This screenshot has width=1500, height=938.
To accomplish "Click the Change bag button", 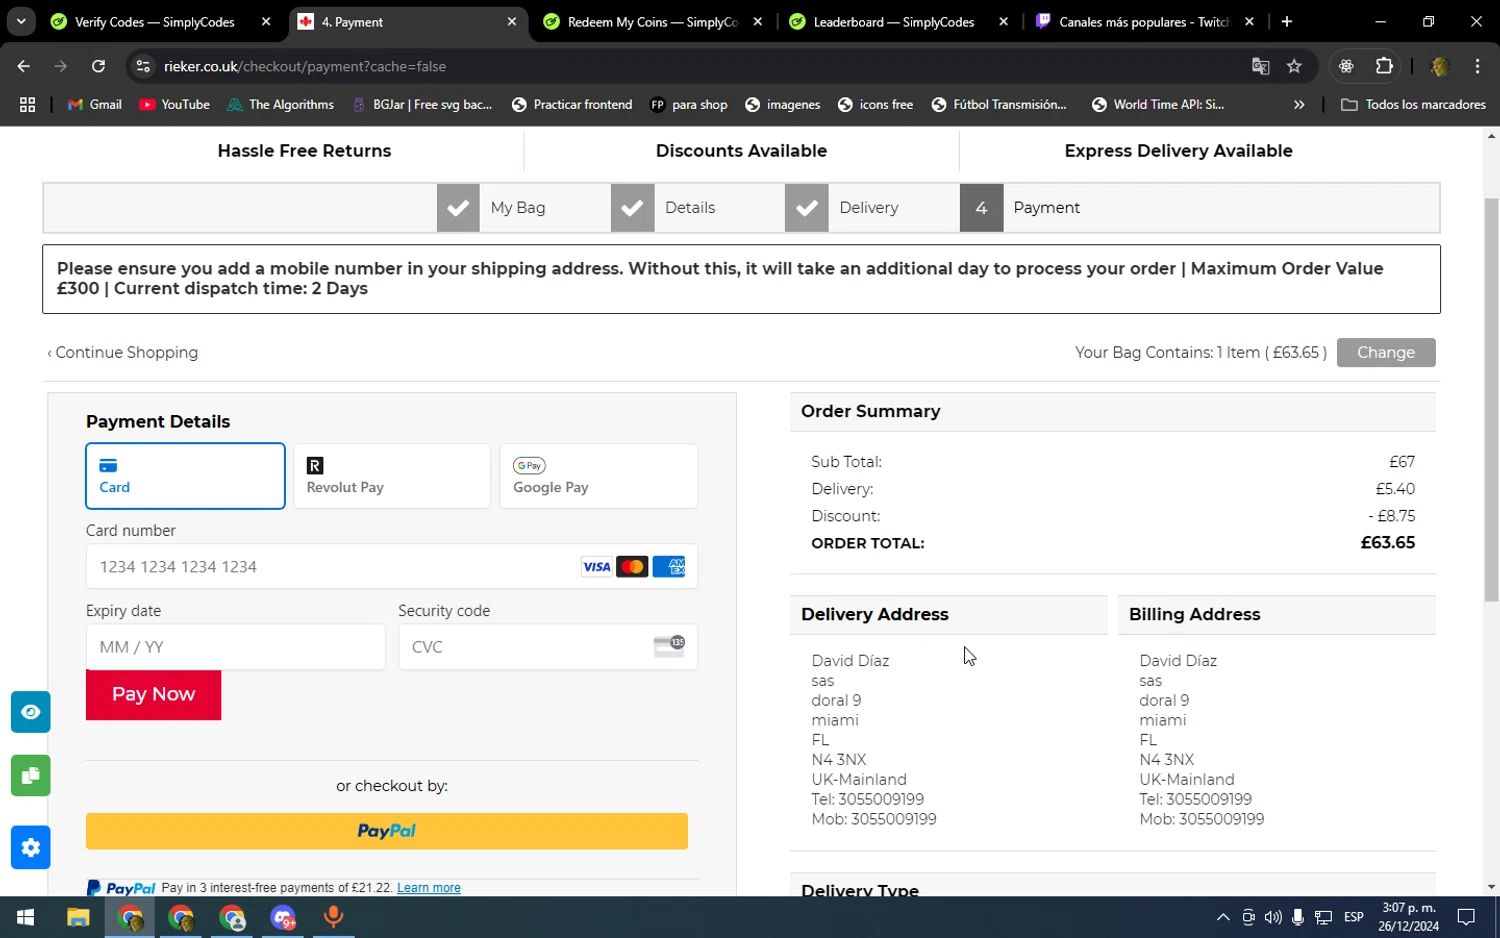I will pyautogui.click(x=1386, y=352).
